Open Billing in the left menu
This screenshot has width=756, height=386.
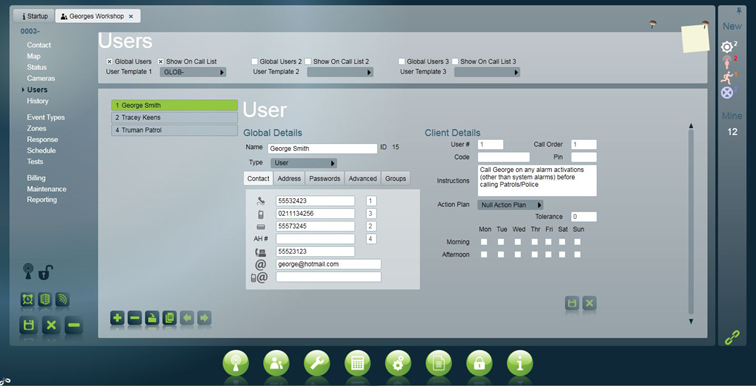(x=36, y=178)
